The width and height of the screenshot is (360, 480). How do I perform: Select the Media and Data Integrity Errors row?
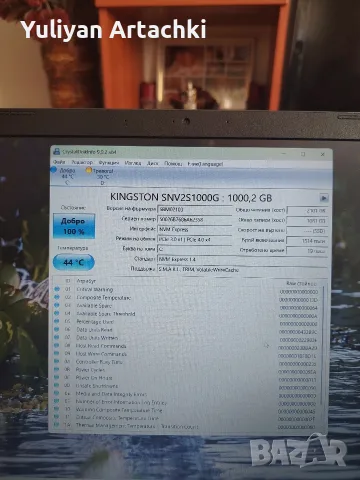pyautogui.click(x=186, y=394)
